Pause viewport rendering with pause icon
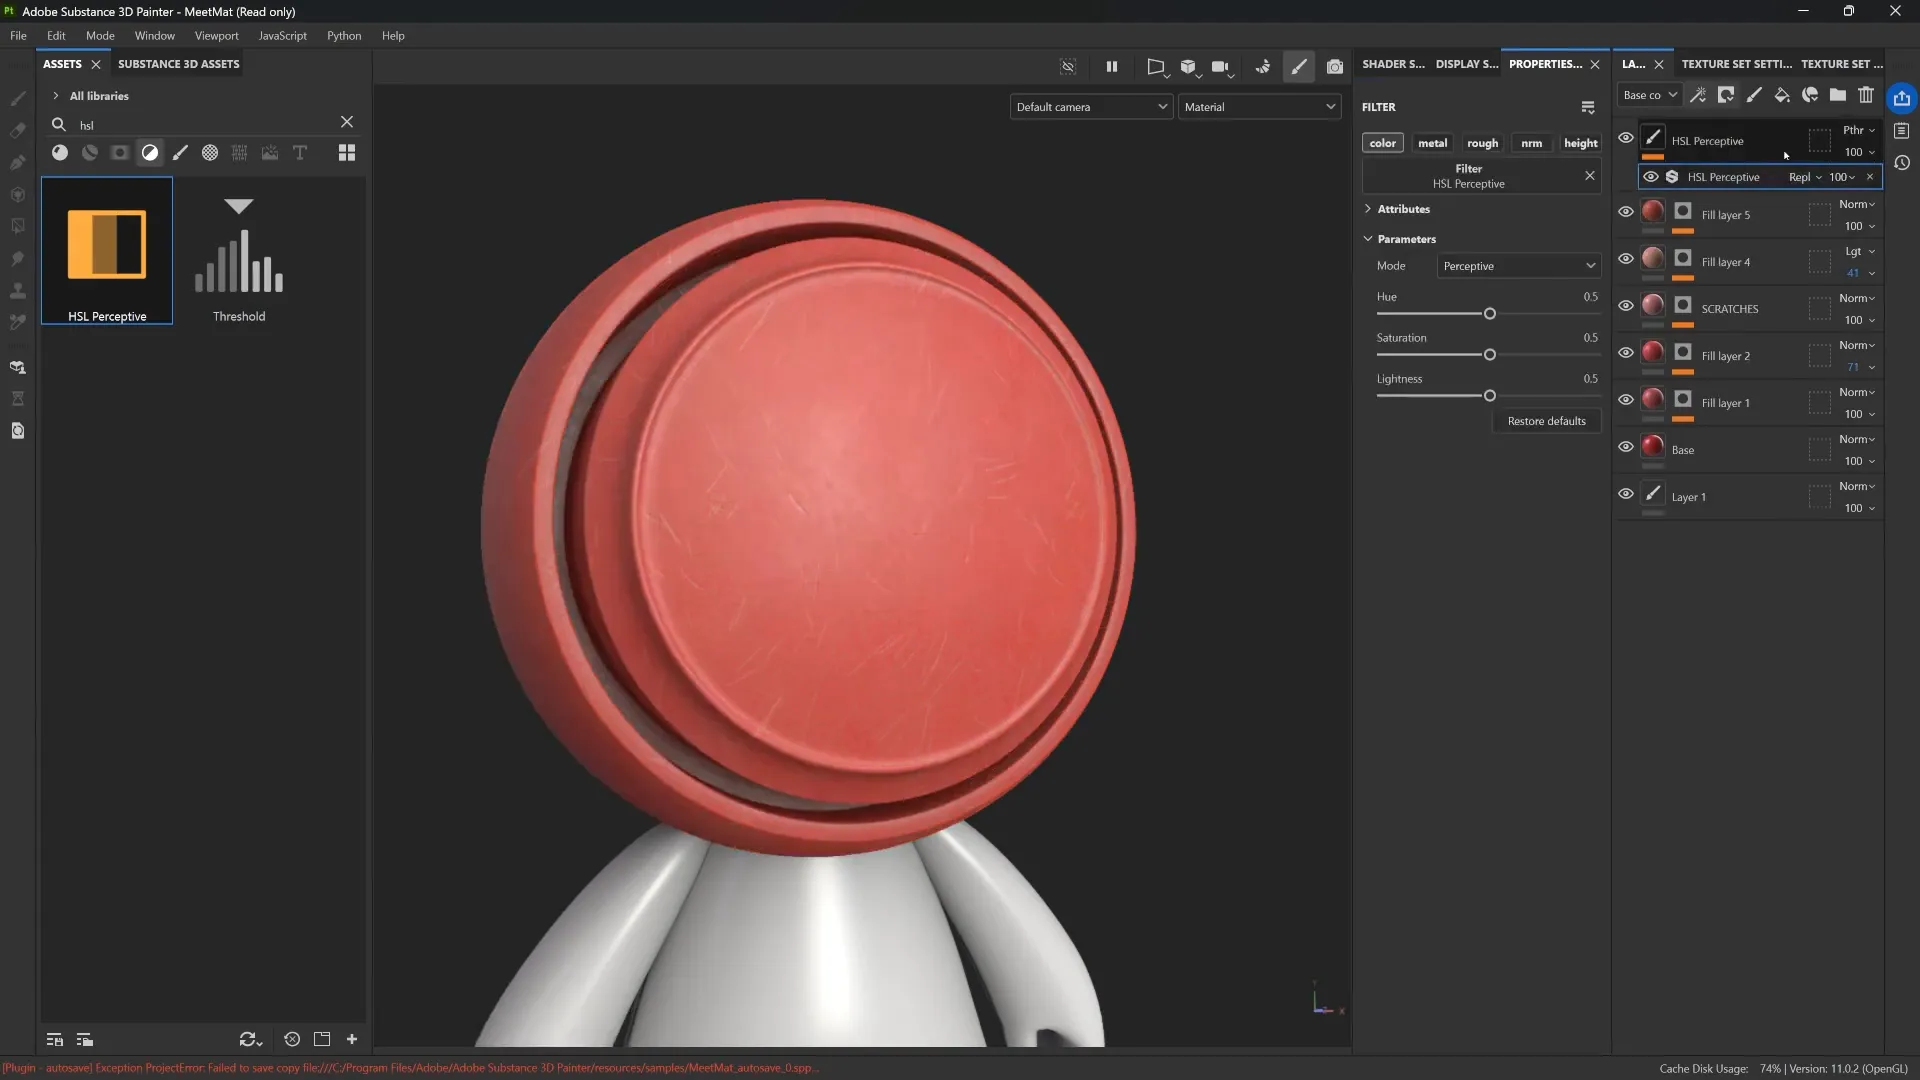 pos(1112,67)
